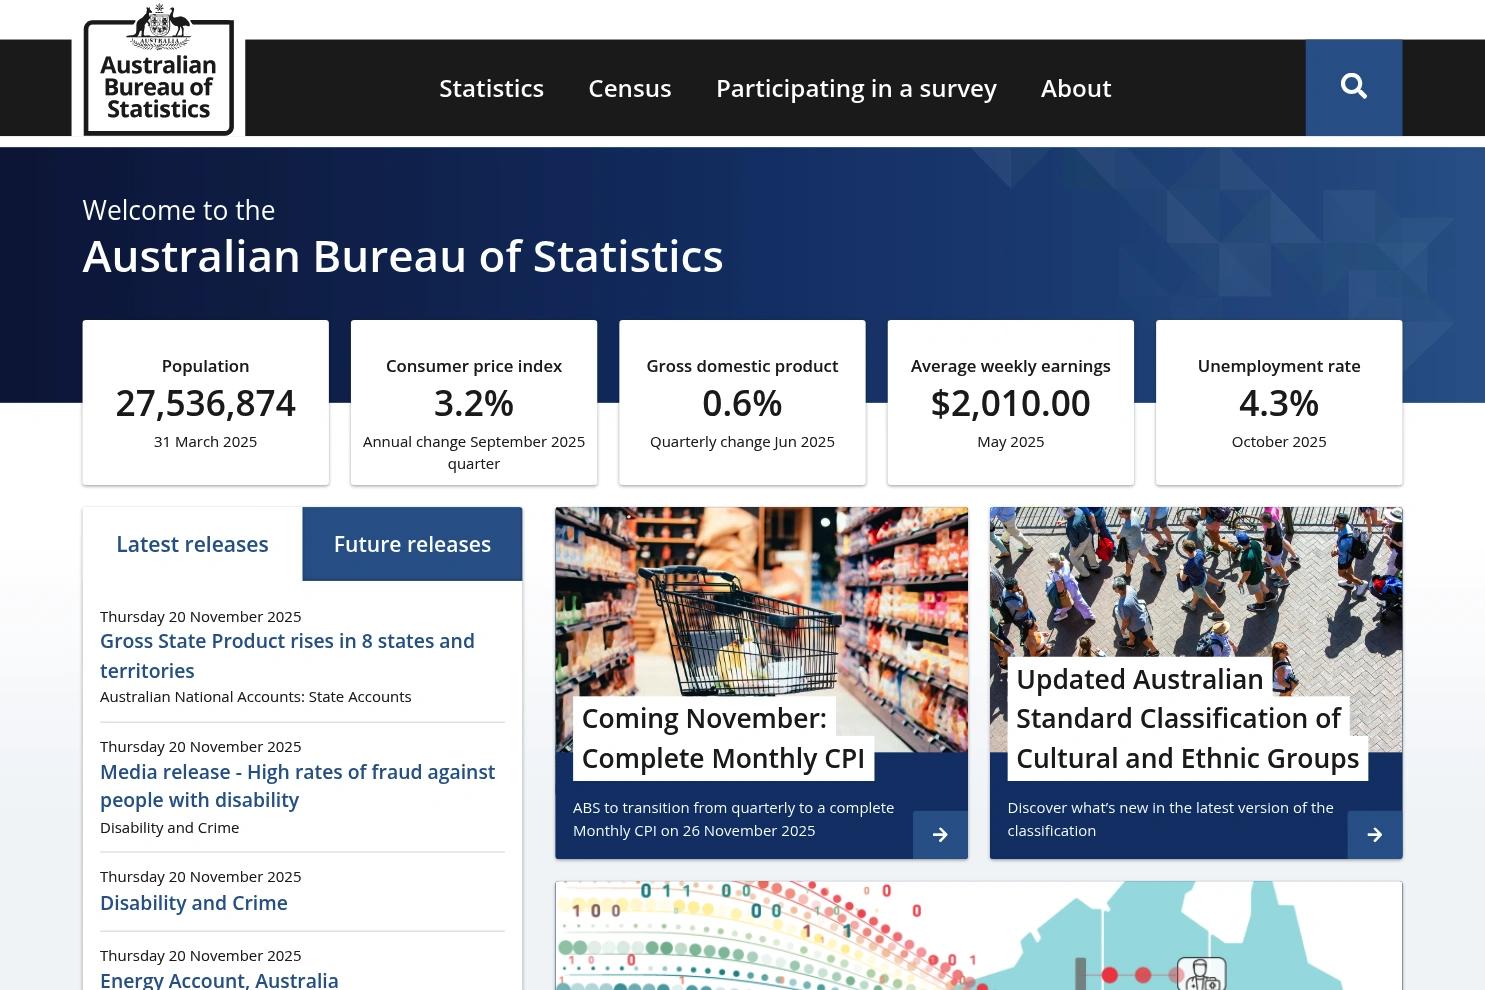This screenshot has width=1485, height=990.
Task: Click the 3.2% CPI figure
Action: (x=474, y=404)
